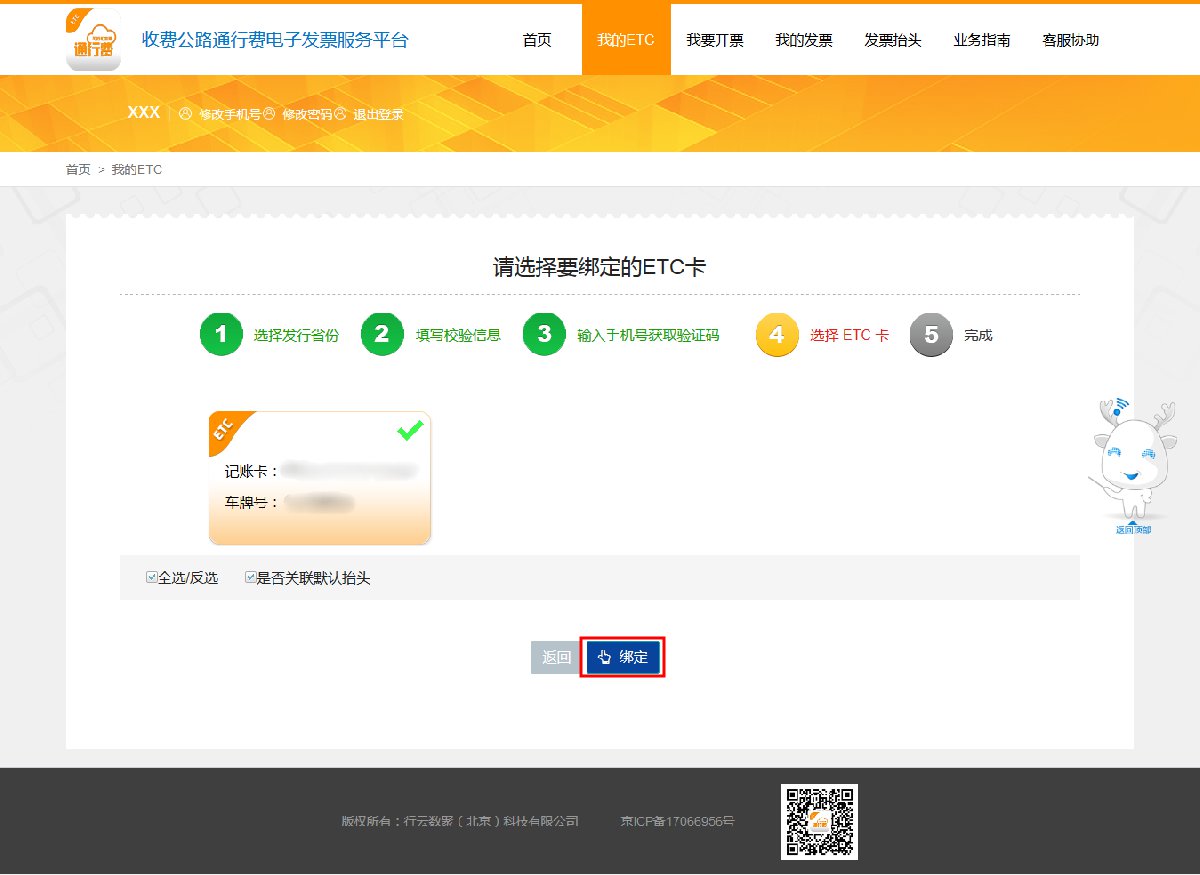1200x875 pixels.
Task: Click the 退出登录 link
Action: pyautogui.click(x=378, y=114)
